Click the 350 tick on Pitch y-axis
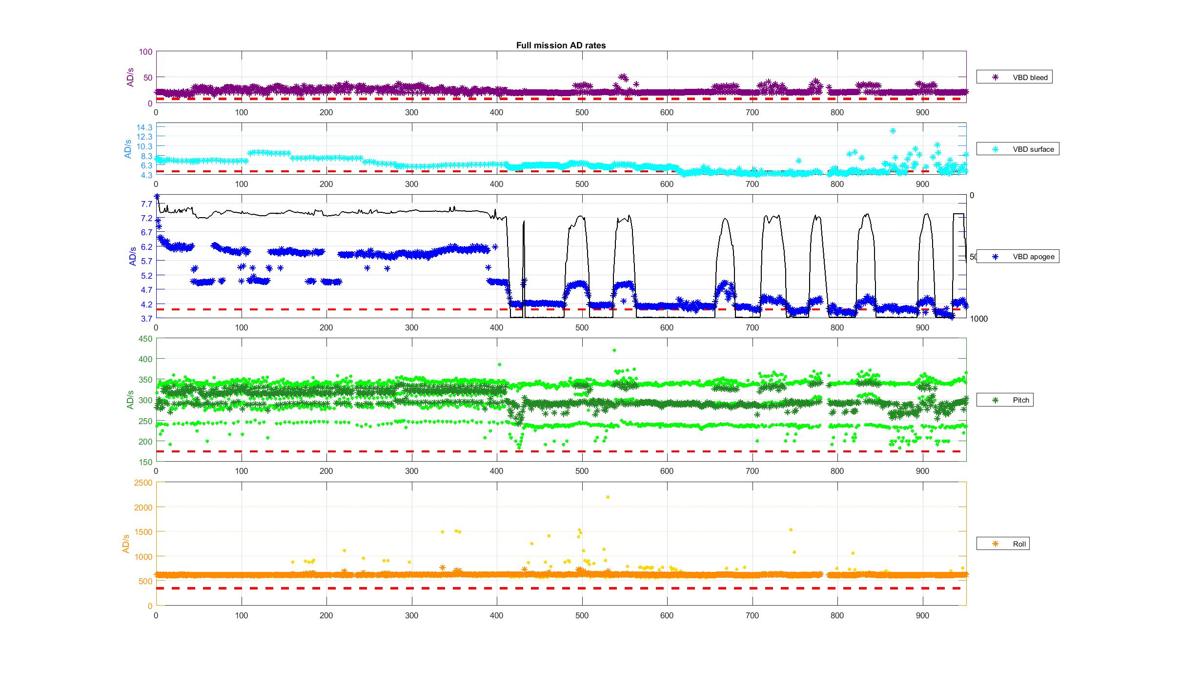Viewport: 1200px width, 681px height. pos(146,380)
